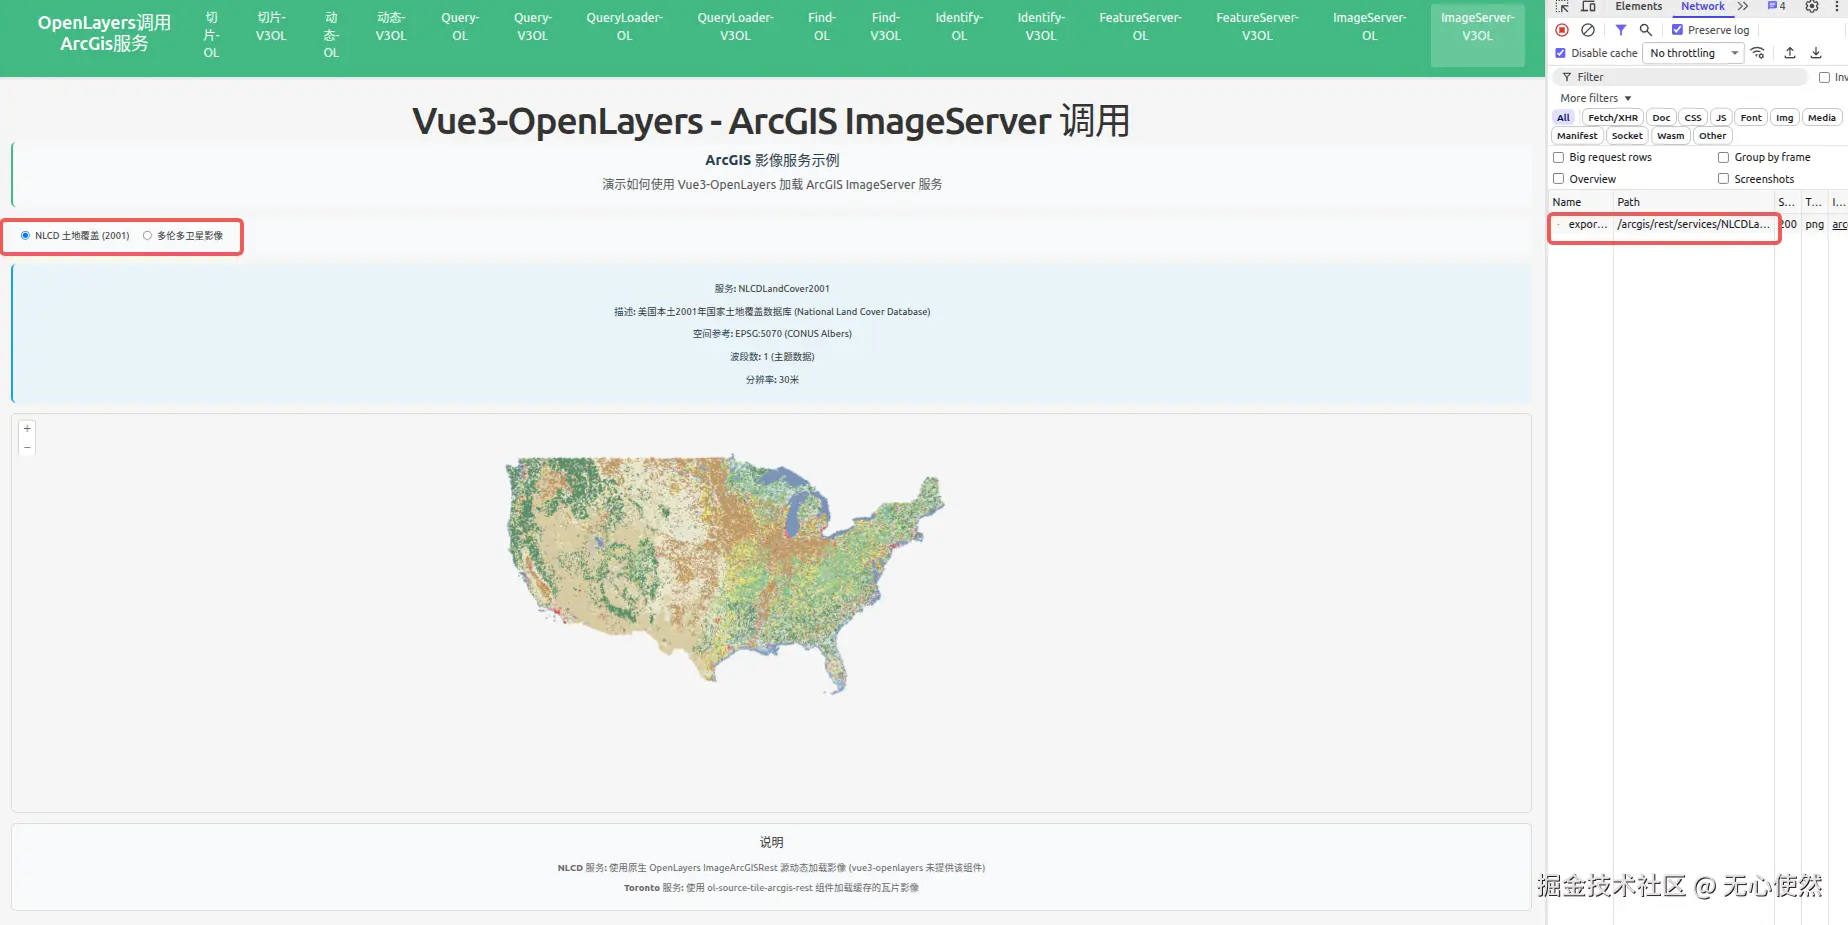Filter requests by JS
Screen dimensions: 1848x925
pos(1721,118)
